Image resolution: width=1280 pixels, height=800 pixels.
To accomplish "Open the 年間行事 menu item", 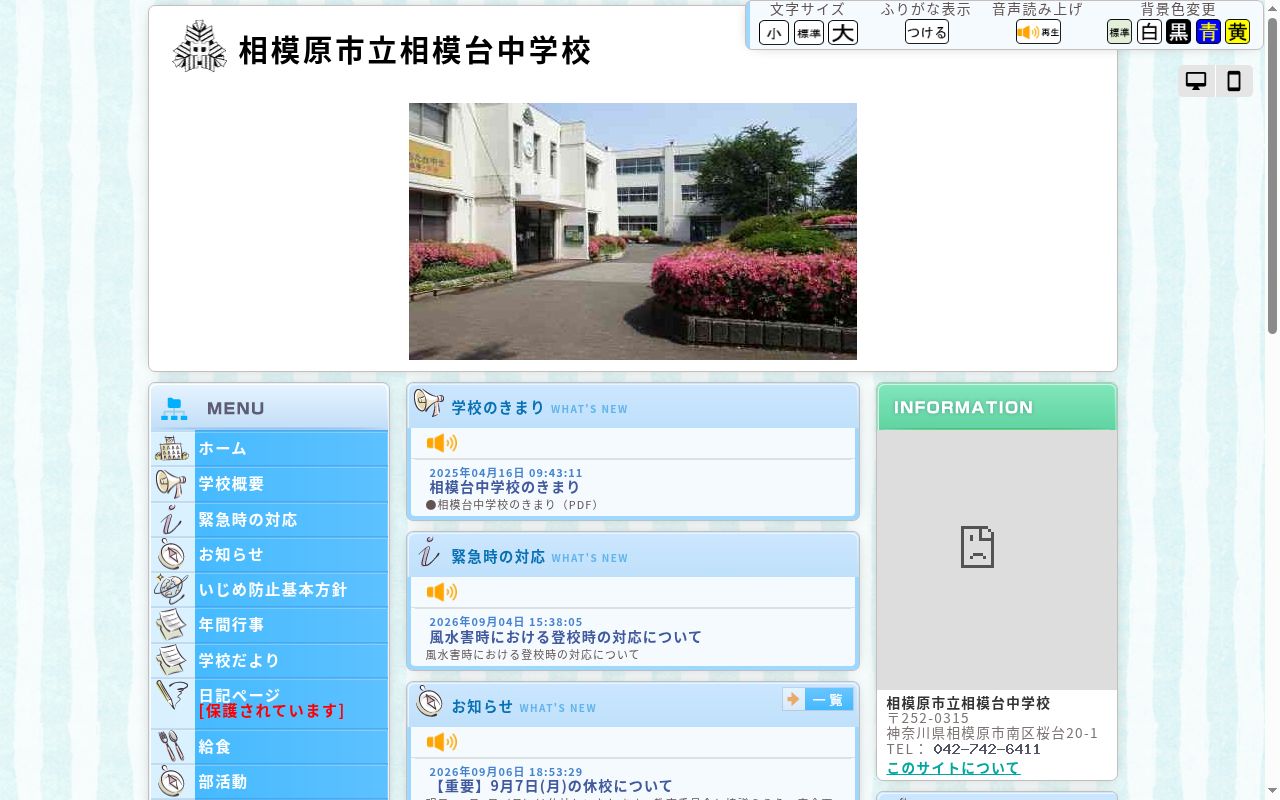I will 291,625.
